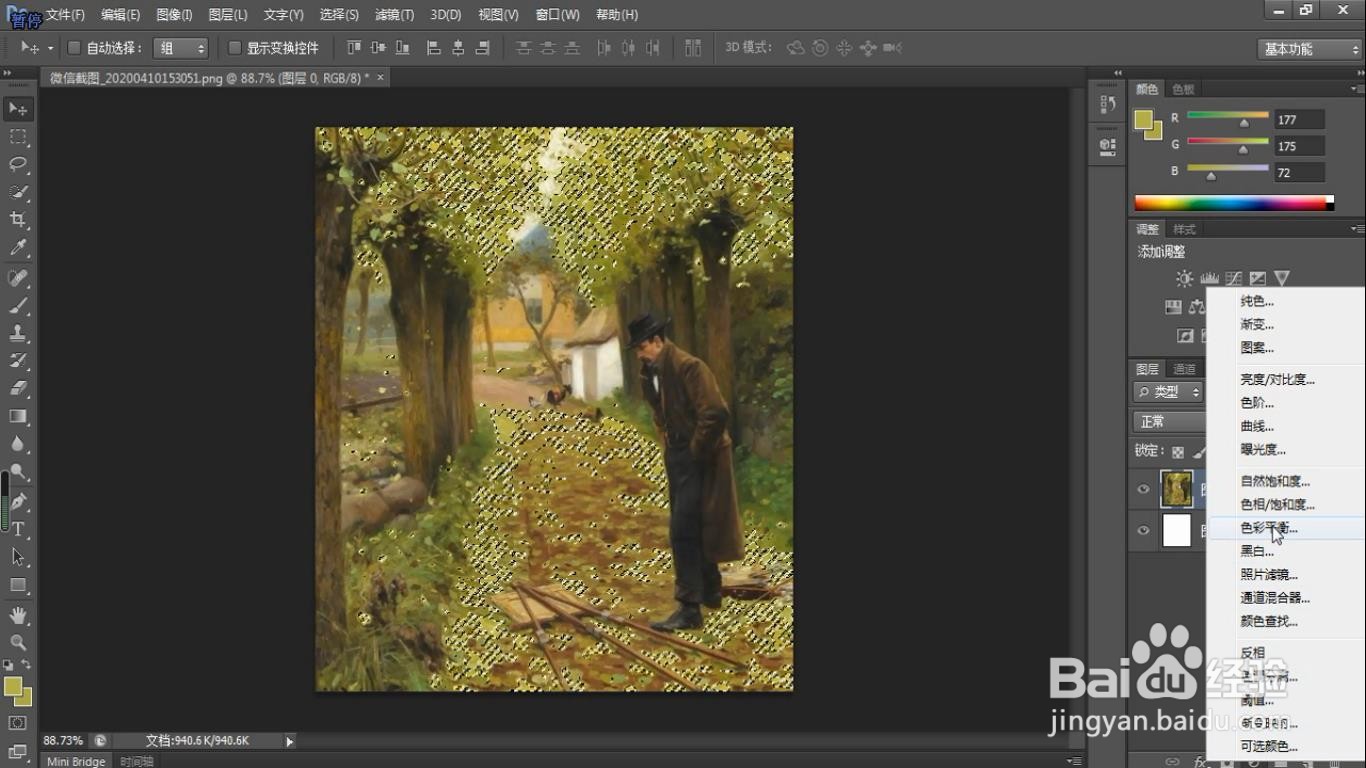Open the 类型 layer filter dropdown

(x=1168, y=392)
